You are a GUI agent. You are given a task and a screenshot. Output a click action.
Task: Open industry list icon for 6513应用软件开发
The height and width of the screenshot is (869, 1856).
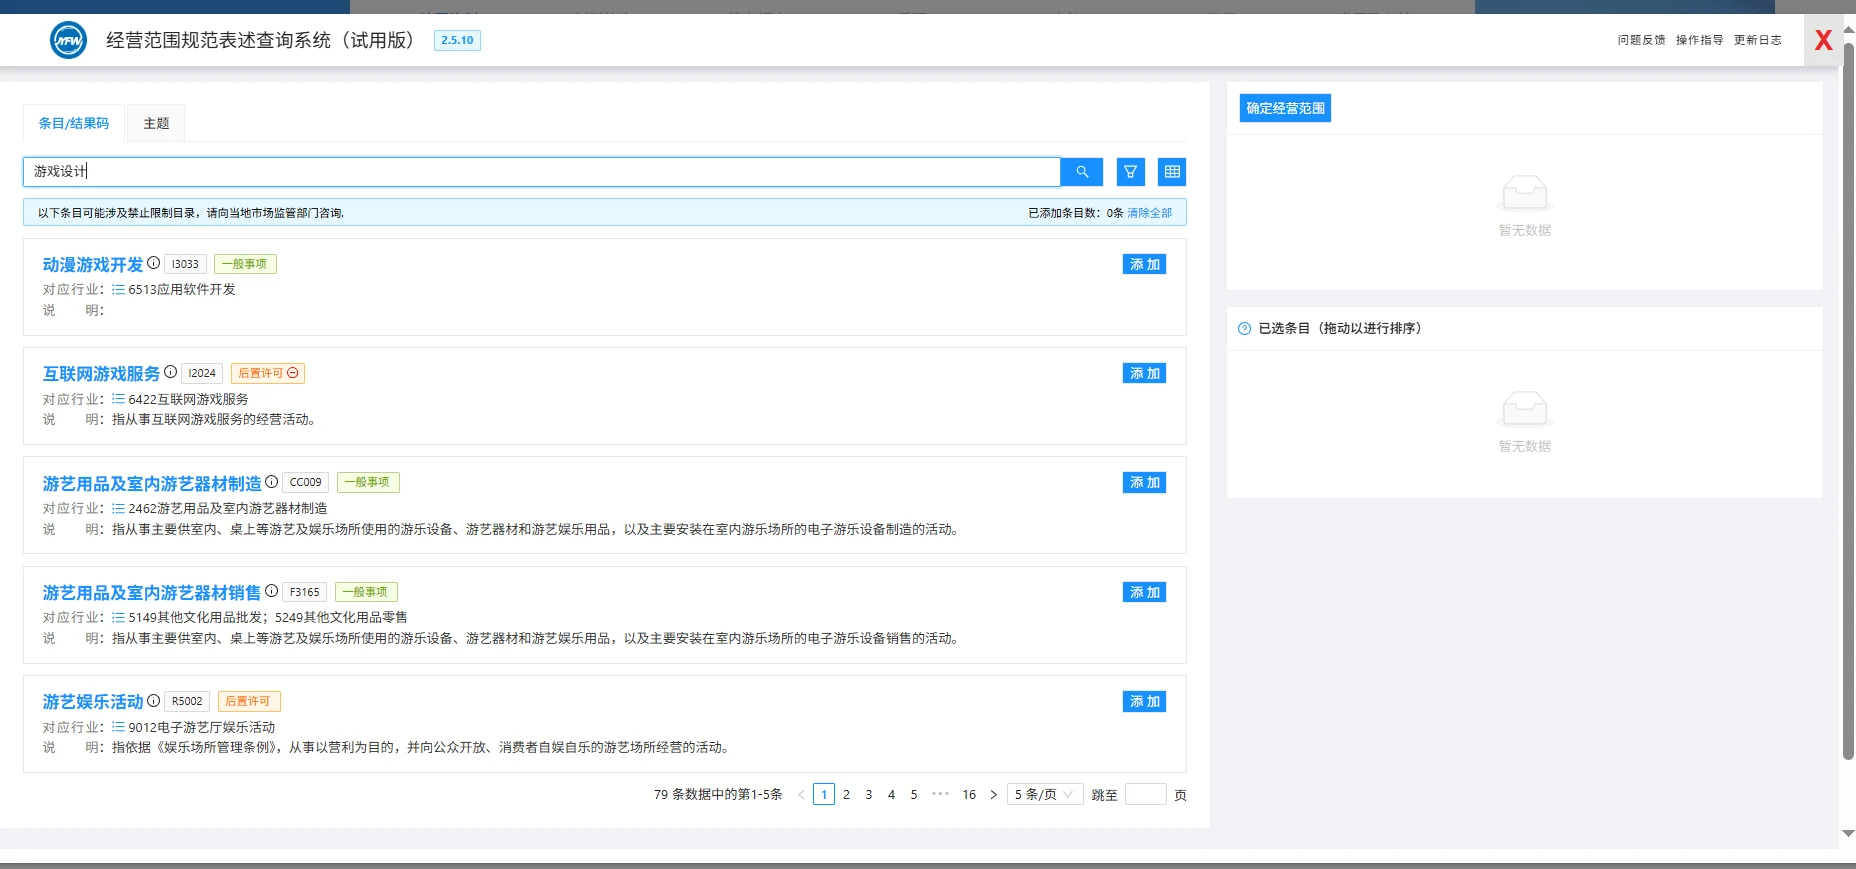click(x=118, y=290)
